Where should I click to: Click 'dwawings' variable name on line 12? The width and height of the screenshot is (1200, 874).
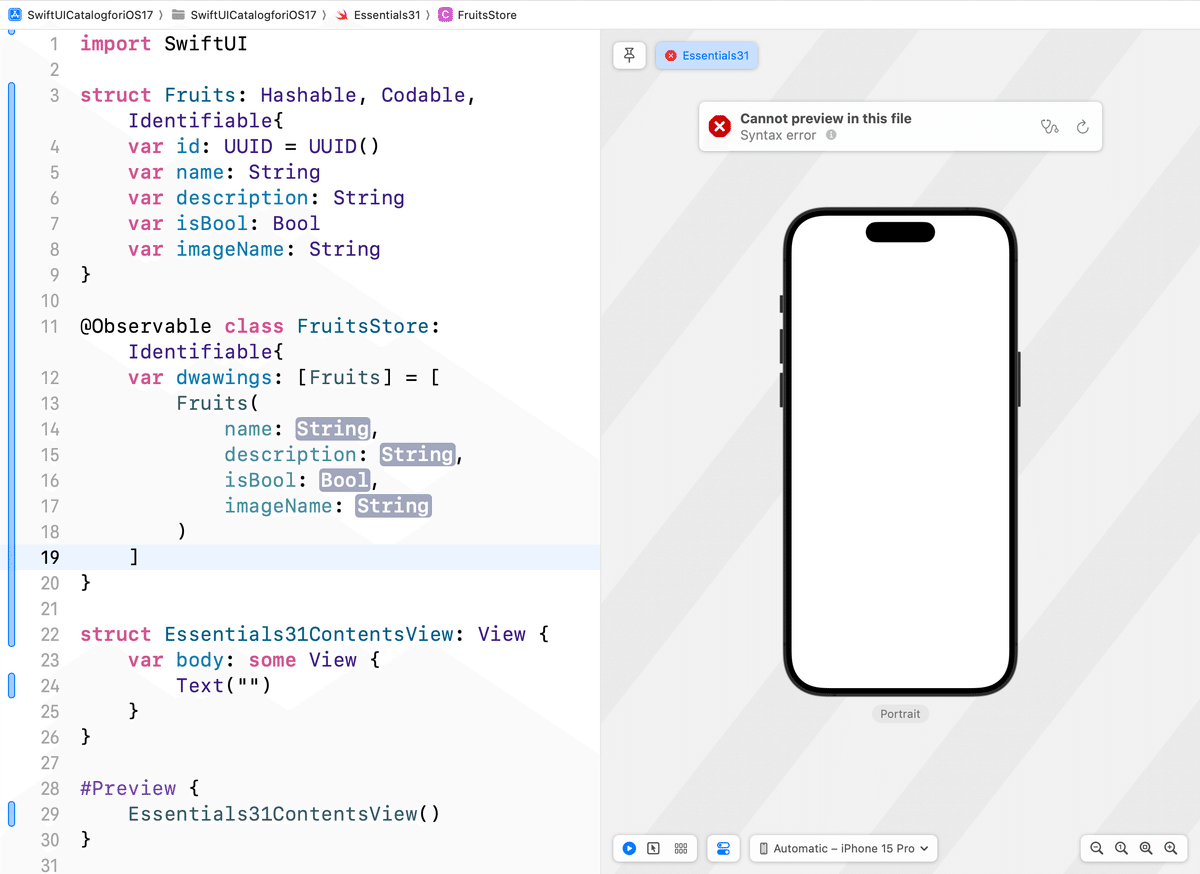224,377
